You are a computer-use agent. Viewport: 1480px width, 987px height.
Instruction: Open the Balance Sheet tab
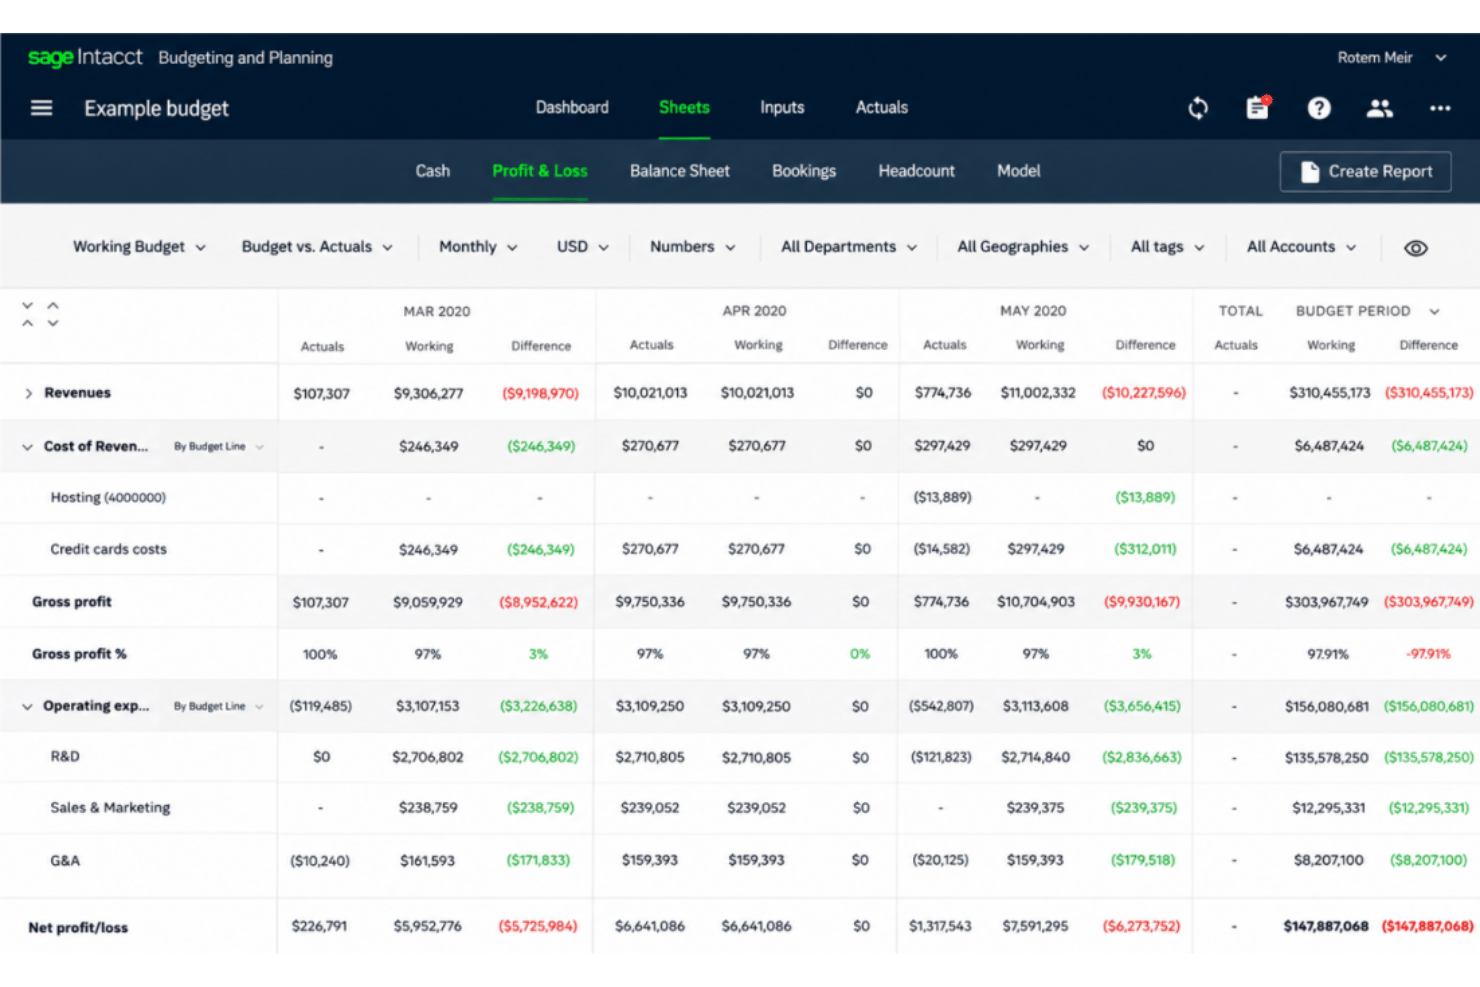pos(680,171)
